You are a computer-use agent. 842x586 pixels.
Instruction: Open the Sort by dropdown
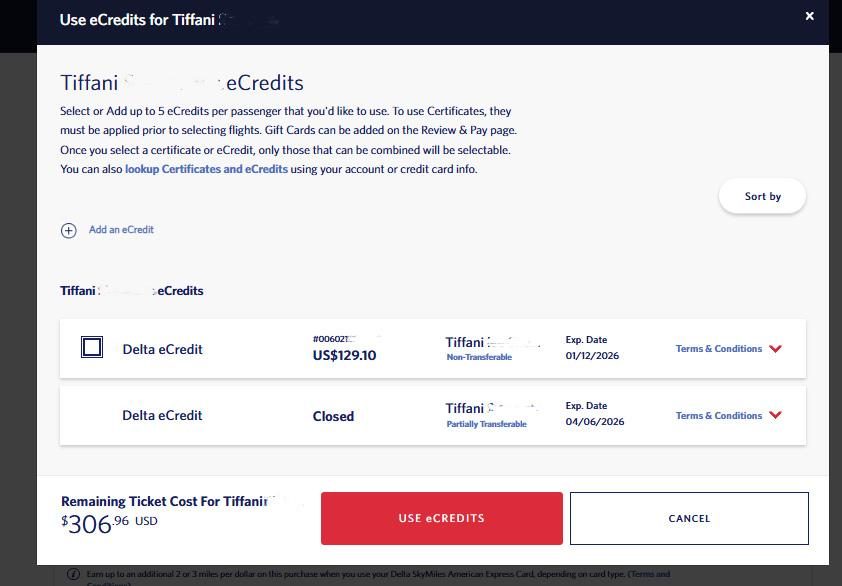[762, 196]
